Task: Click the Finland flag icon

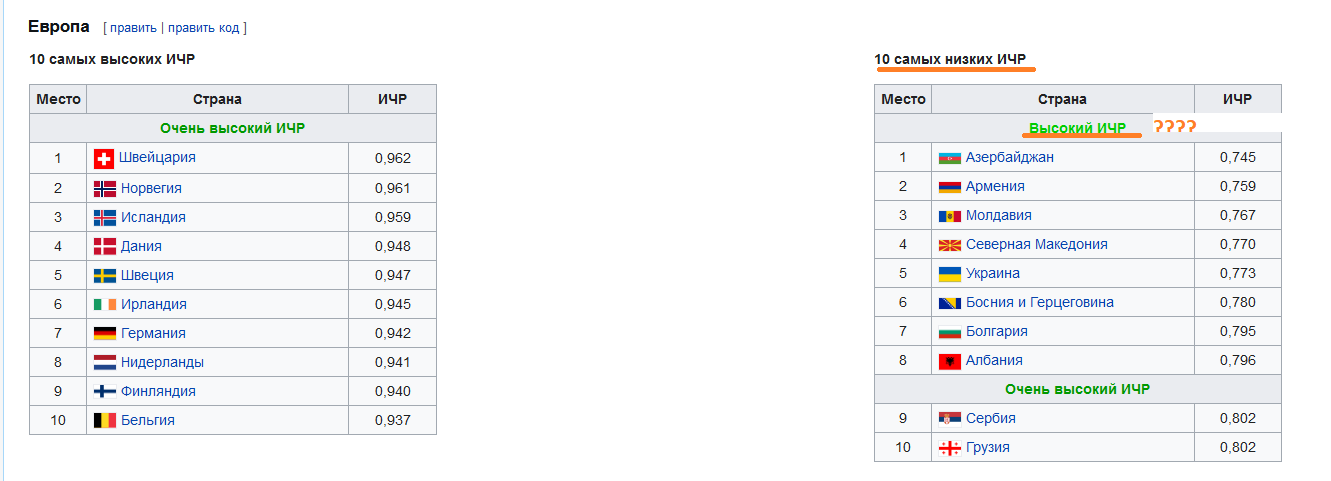Action: click(x=104, y=391)
